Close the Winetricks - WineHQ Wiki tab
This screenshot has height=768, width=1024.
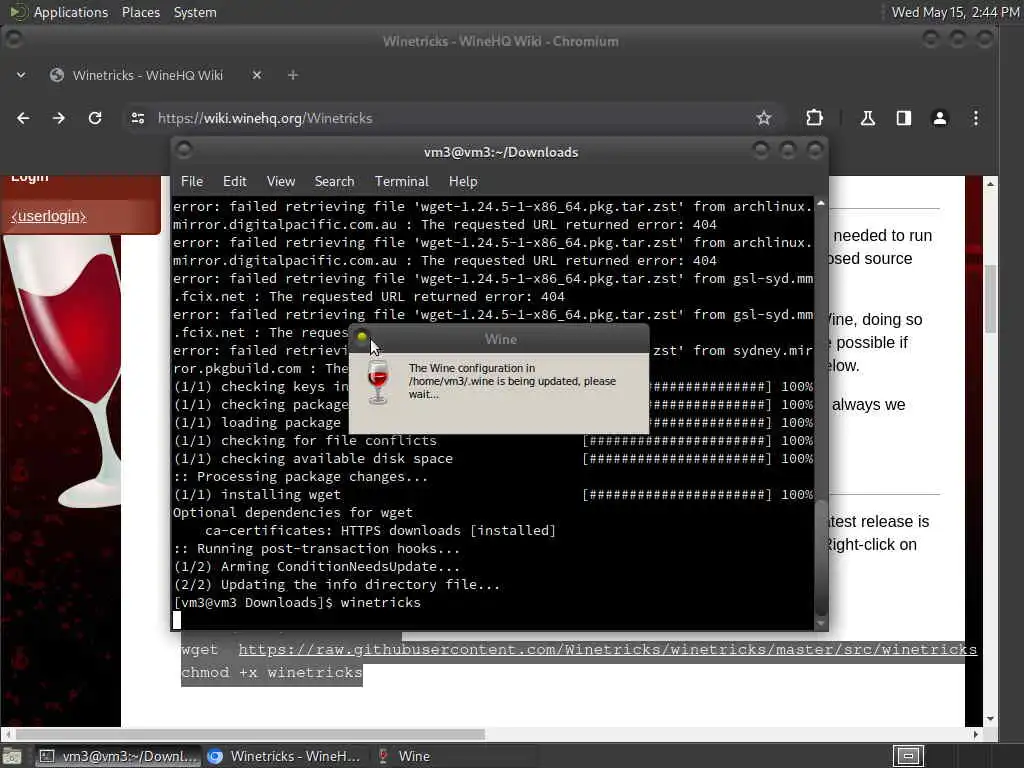(257, 75)
